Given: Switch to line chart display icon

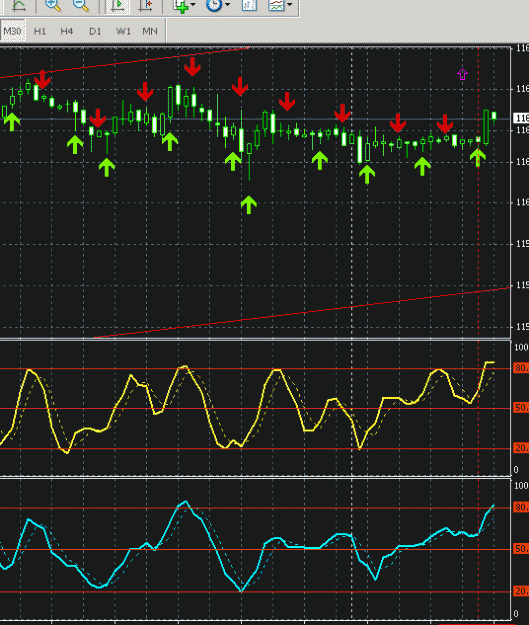Looking at the screenshot, I should 18,6.
